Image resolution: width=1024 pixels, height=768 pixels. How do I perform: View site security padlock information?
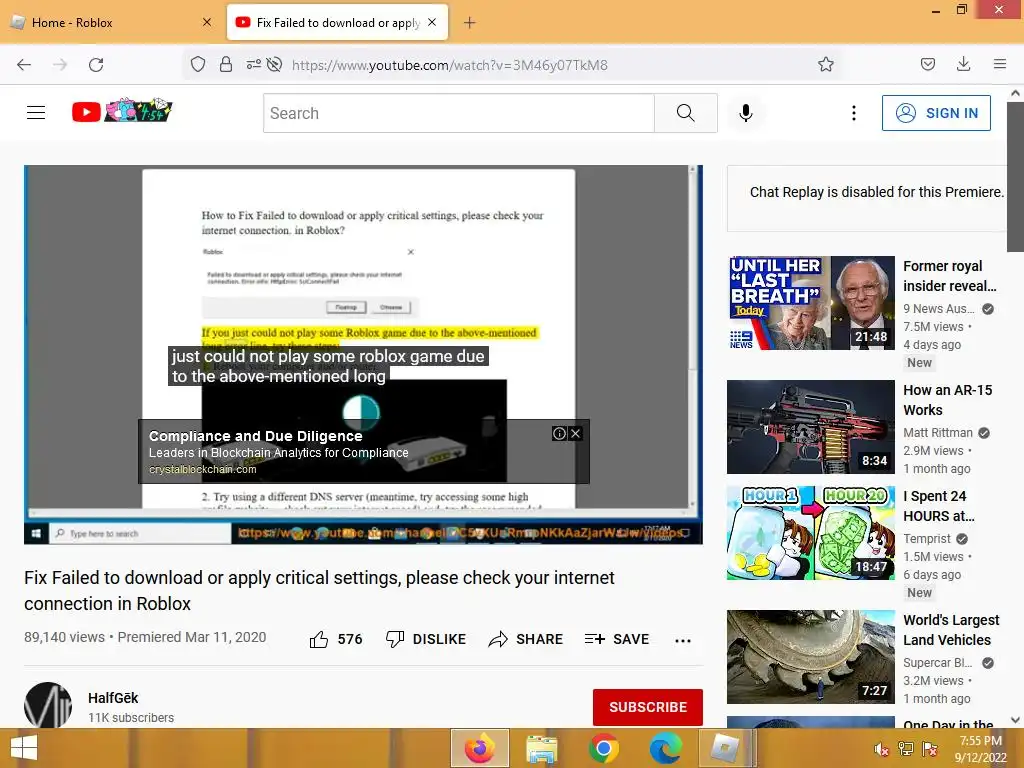coord(226,65)
